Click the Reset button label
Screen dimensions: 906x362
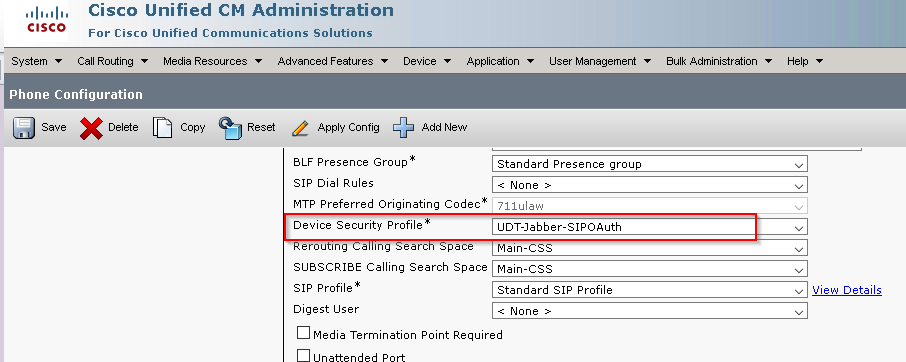click(261, 127)
